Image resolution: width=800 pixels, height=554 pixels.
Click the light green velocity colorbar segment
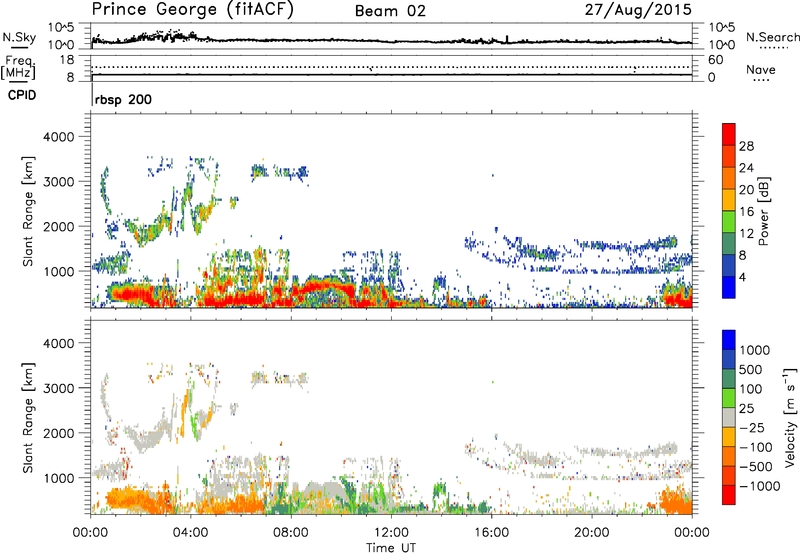tap(729, 398)
